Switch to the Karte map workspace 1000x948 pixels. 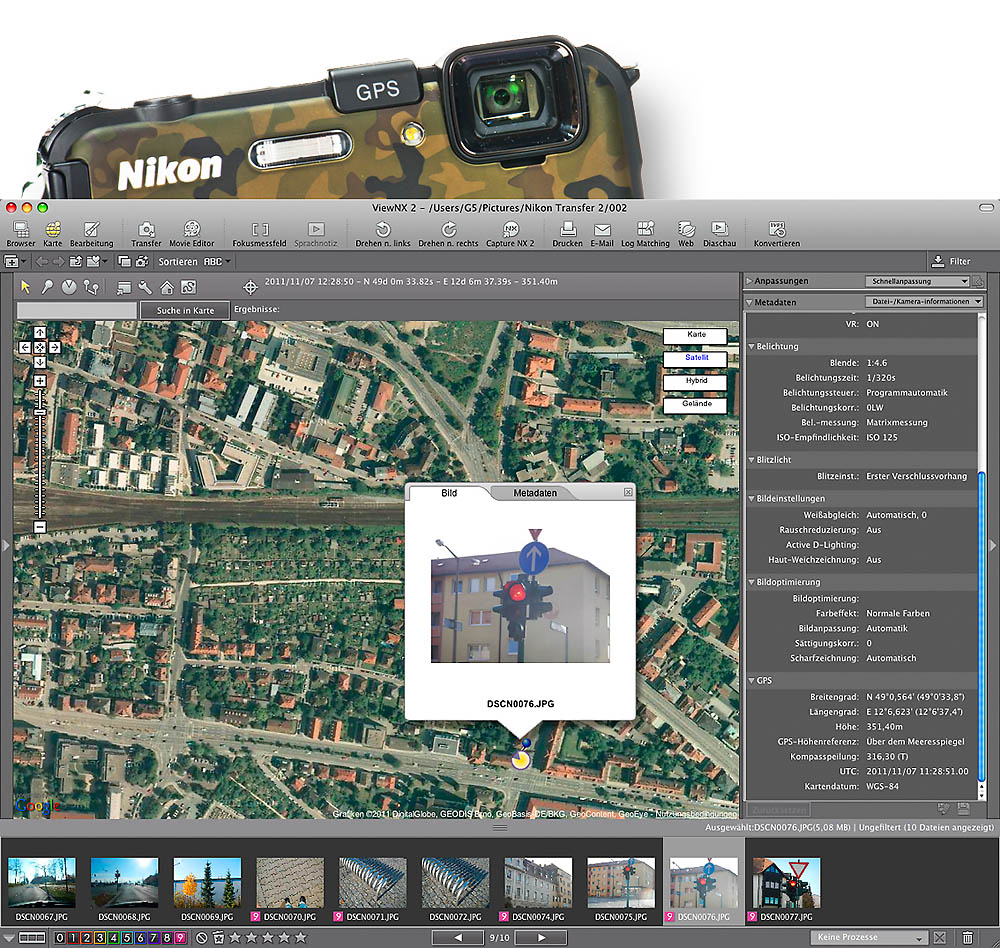tap(53, 233)
